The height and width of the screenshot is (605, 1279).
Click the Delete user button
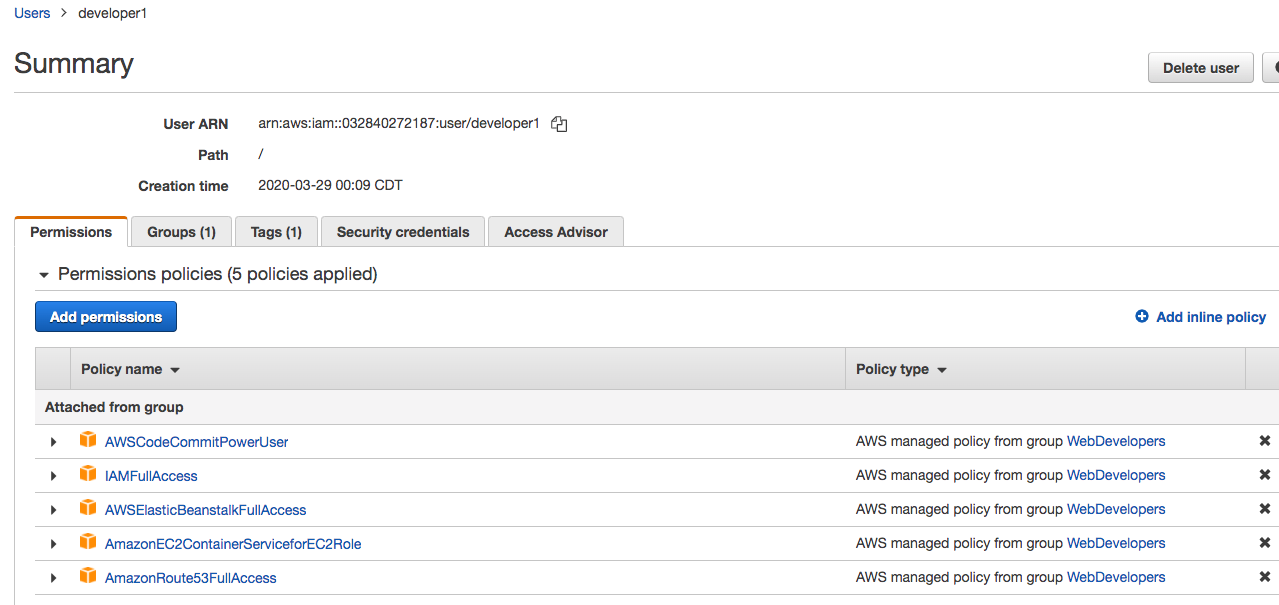(x=1200, y=67)
